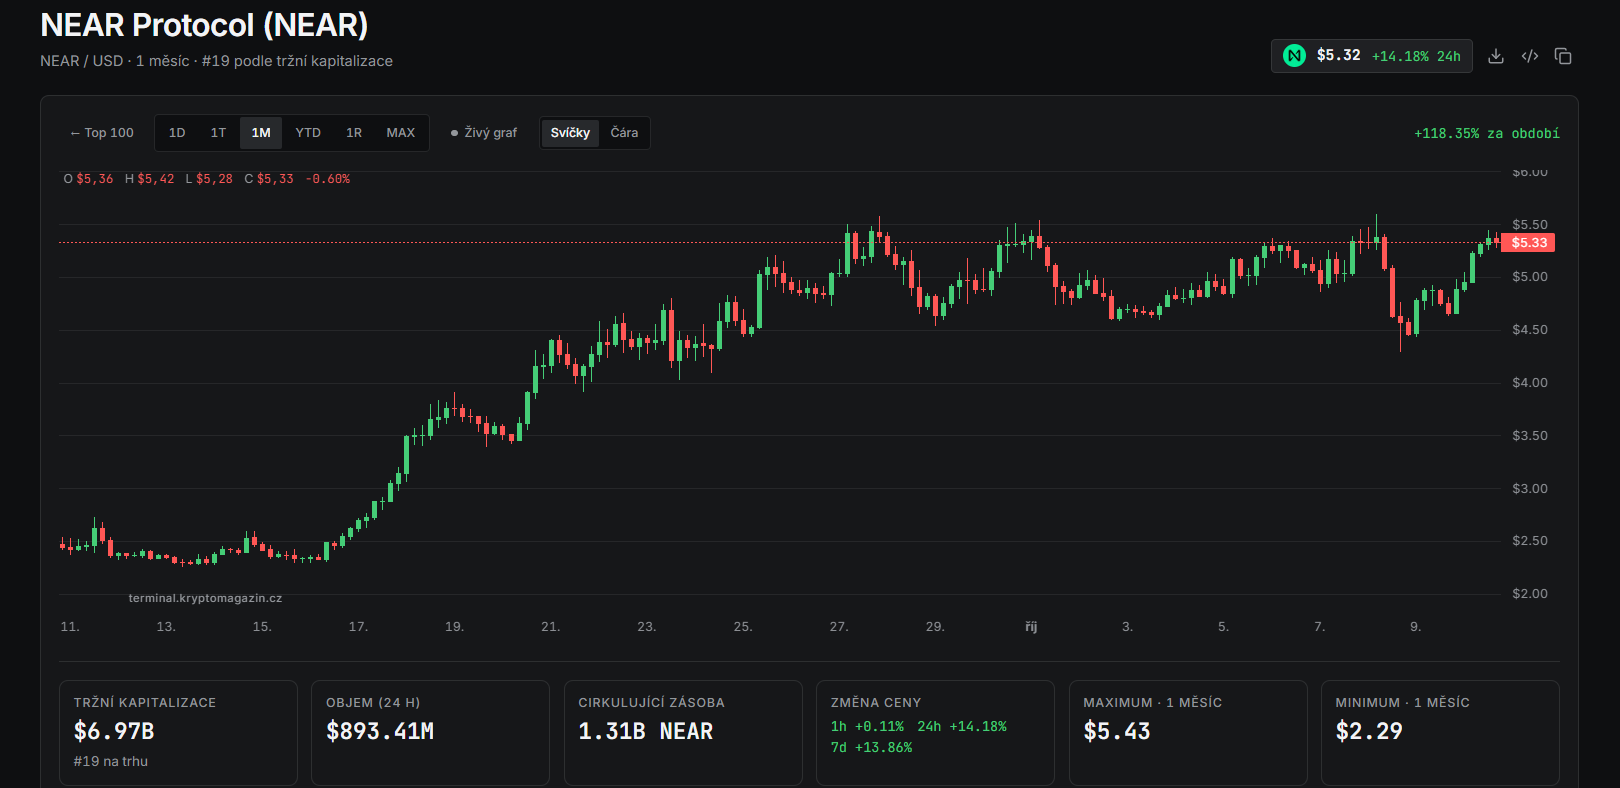Click the $6.97B market cap value

pyautogui.click(x=114, y=731)
